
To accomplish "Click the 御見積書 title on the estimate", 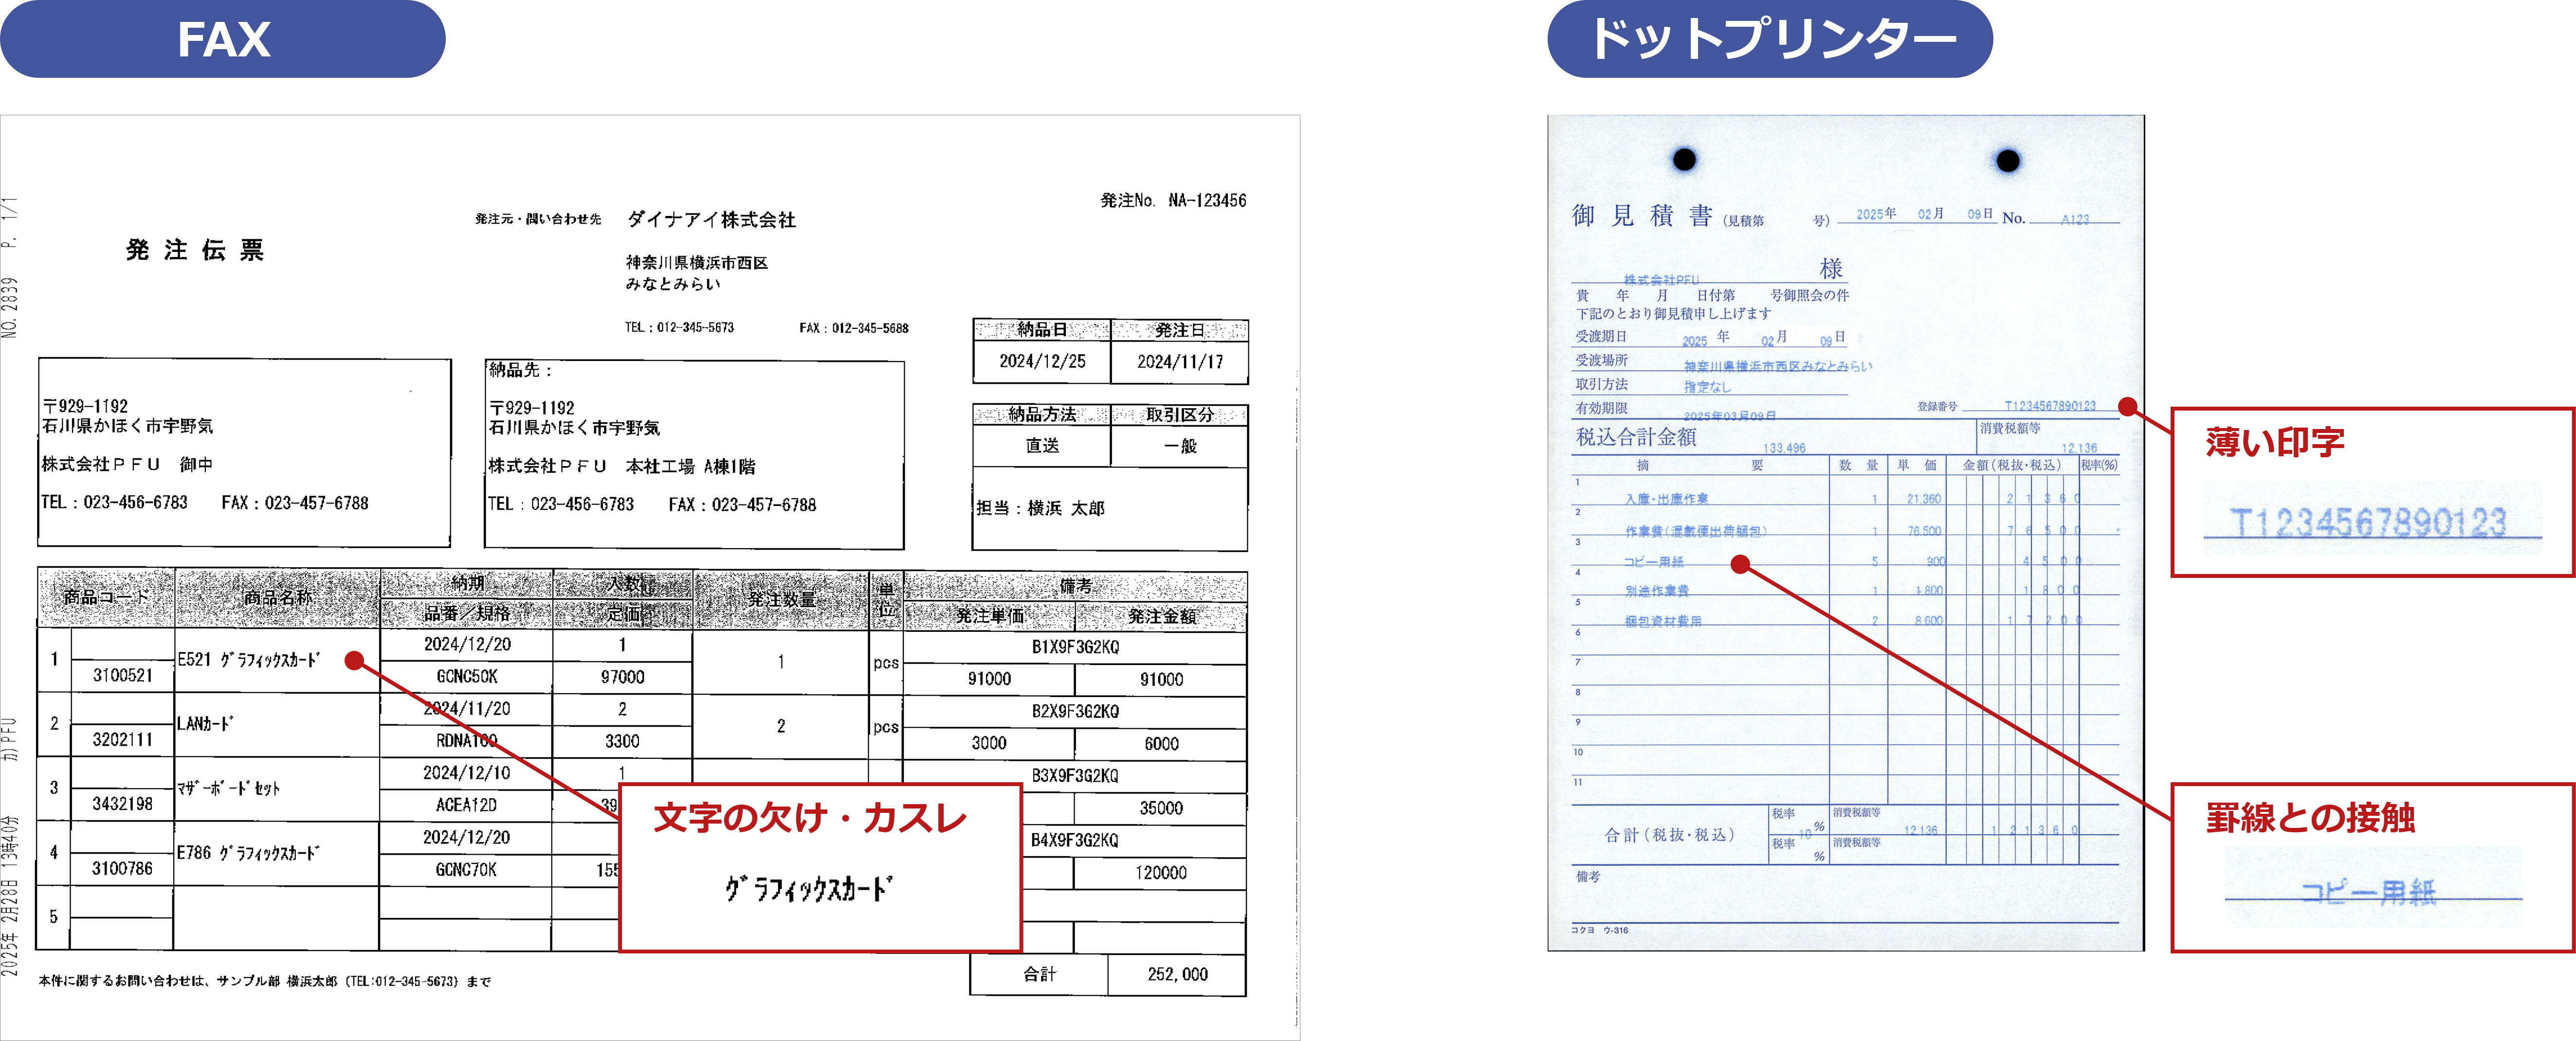I will 1641,216.
